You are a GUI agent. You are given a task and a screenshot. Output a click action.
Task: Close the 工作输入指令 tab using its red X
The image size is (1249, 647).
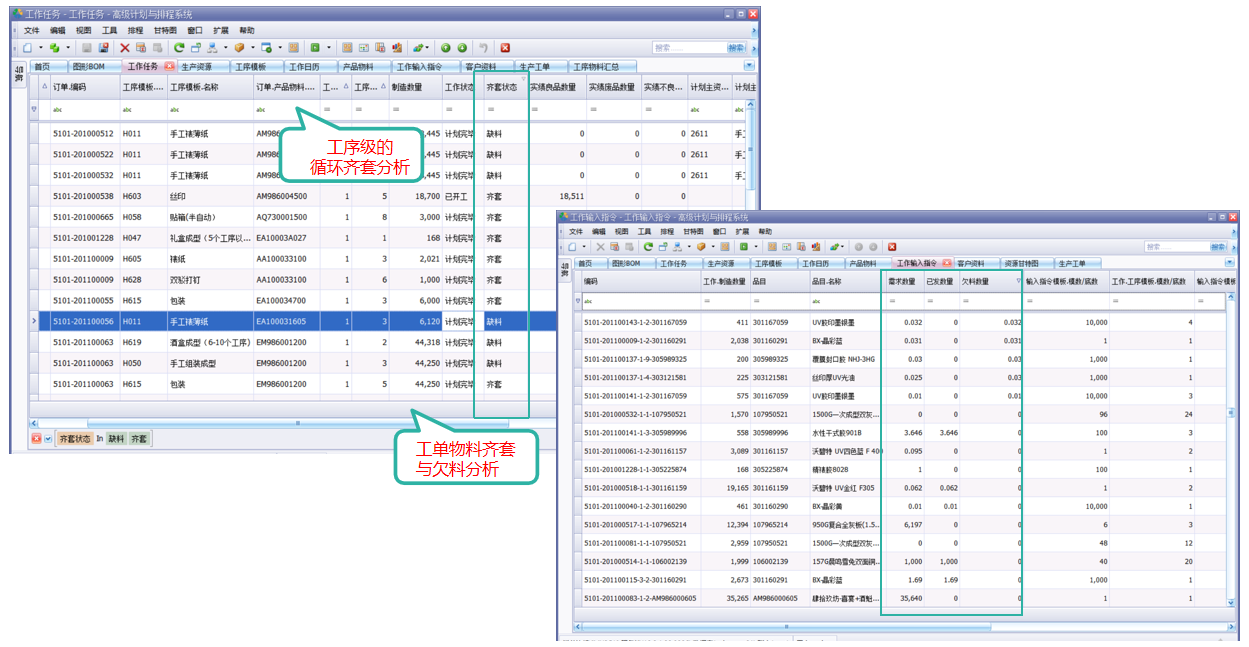(x=945, y=263)
